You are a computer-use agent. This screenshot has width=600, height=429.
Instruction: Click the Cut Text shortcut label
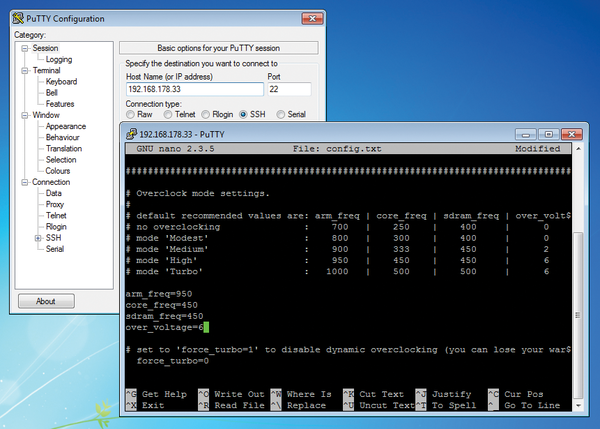[382, 394]
